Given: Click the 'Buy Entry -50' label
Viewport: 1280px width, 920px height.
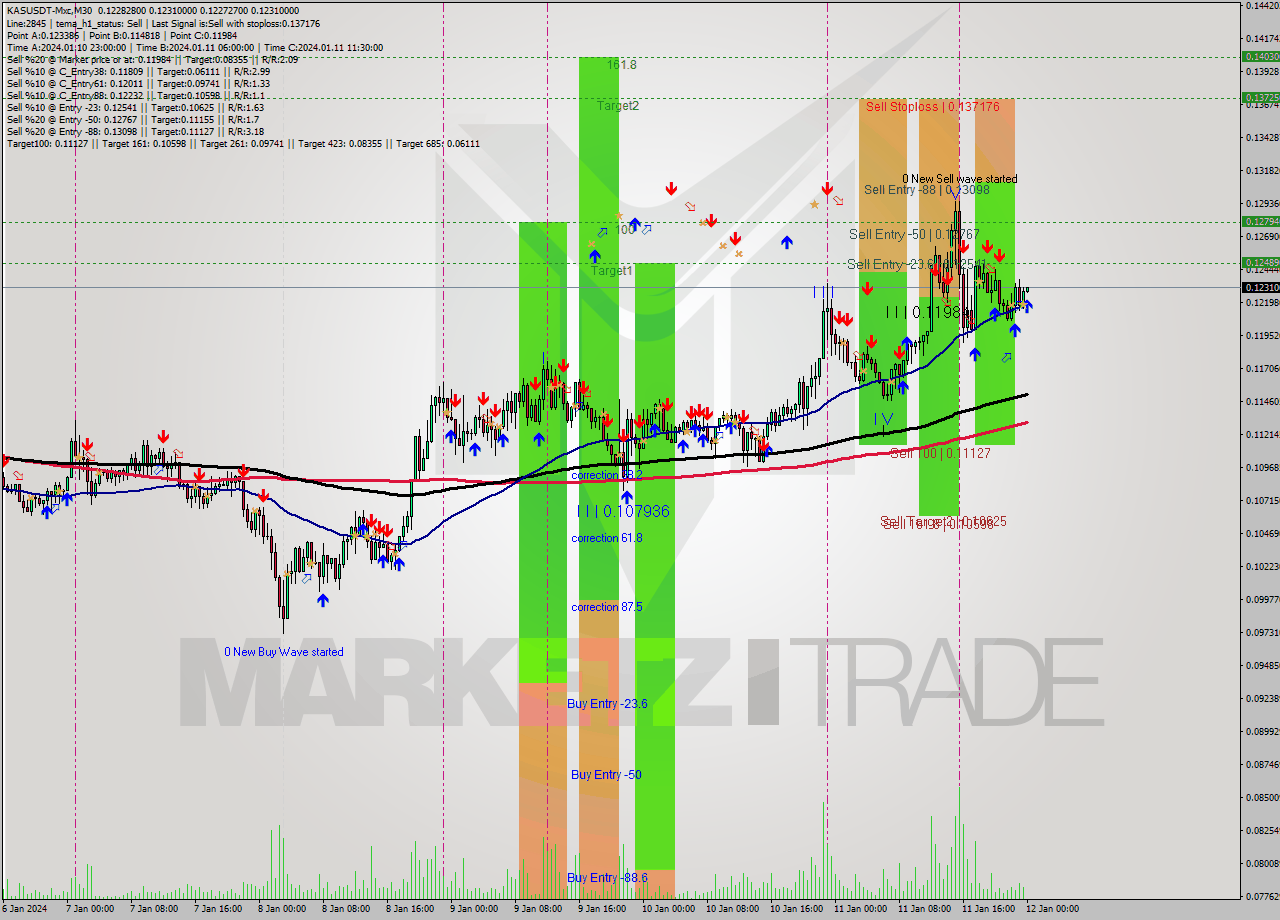Looking at the screenshot, I should [x=606, y=775].
